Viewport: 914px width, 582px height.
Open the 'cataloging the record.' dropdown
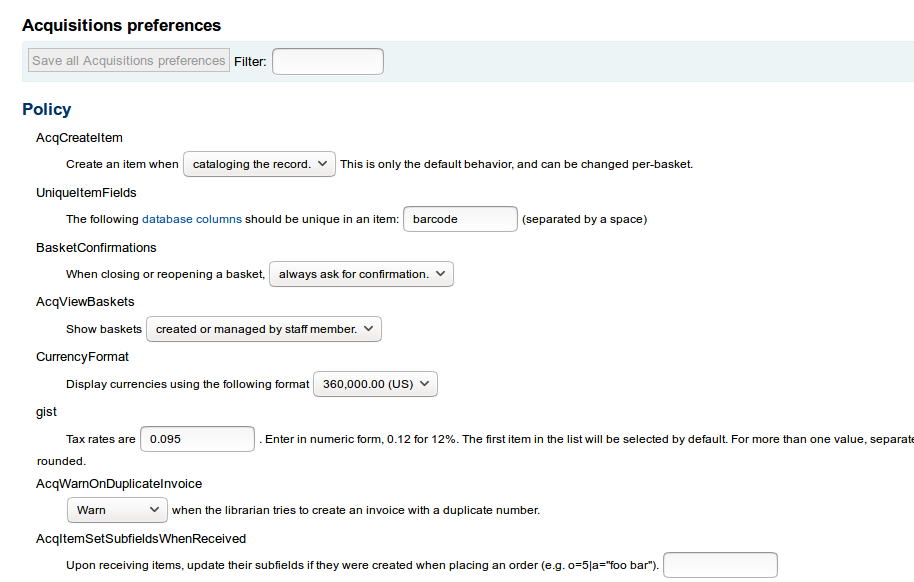pos(259,164)
